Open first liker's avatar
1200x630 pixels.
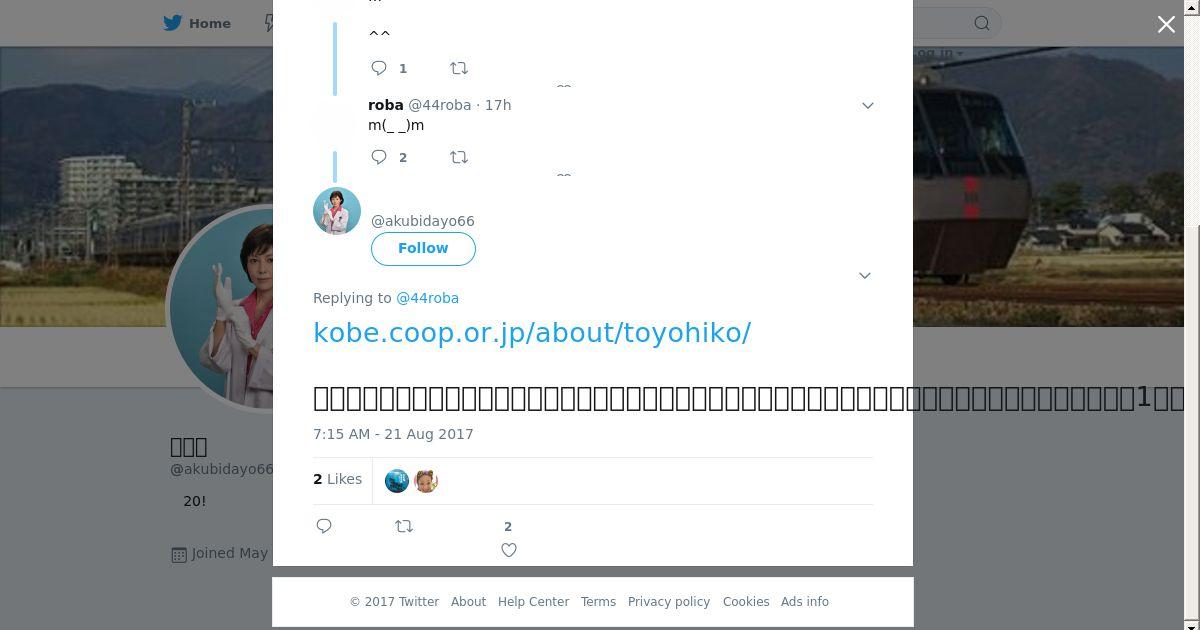pyautogui.click(x=397, y=481)
